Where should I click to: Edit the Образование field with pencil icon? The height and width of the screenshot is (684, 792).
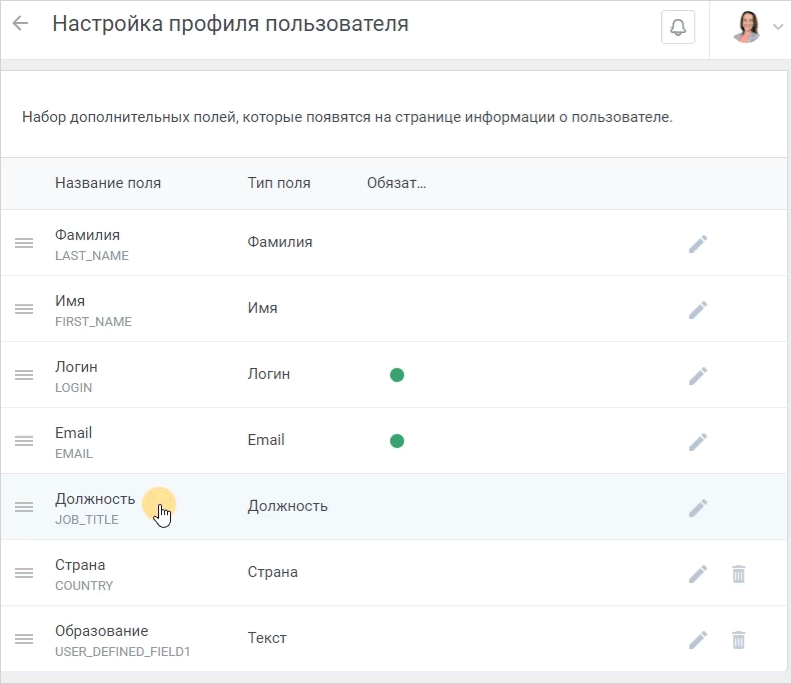(x=698, y=640)
